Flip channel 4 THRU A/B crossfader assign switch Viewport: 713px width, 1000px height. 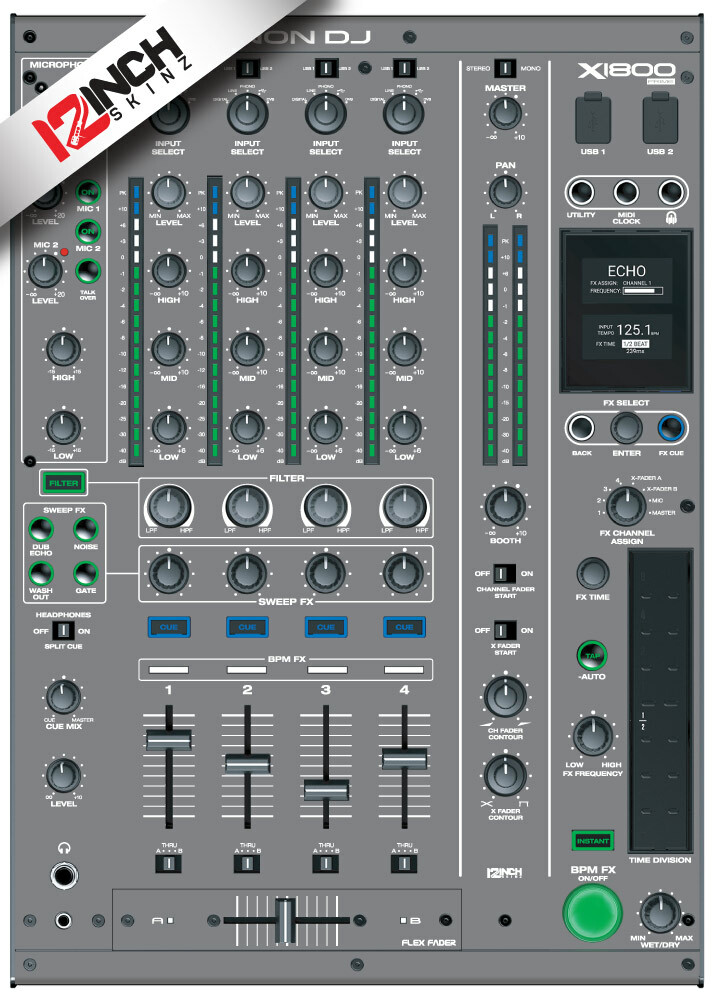coord(404,864)
